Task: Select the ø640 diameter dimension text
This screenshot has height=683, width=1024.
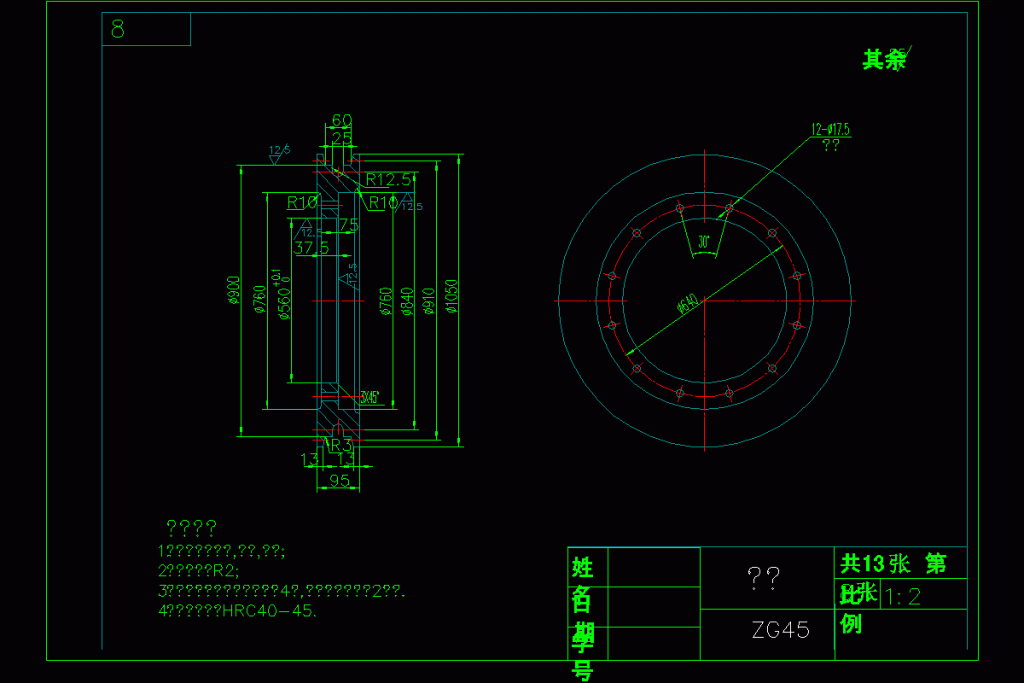Action: point(688,304)
